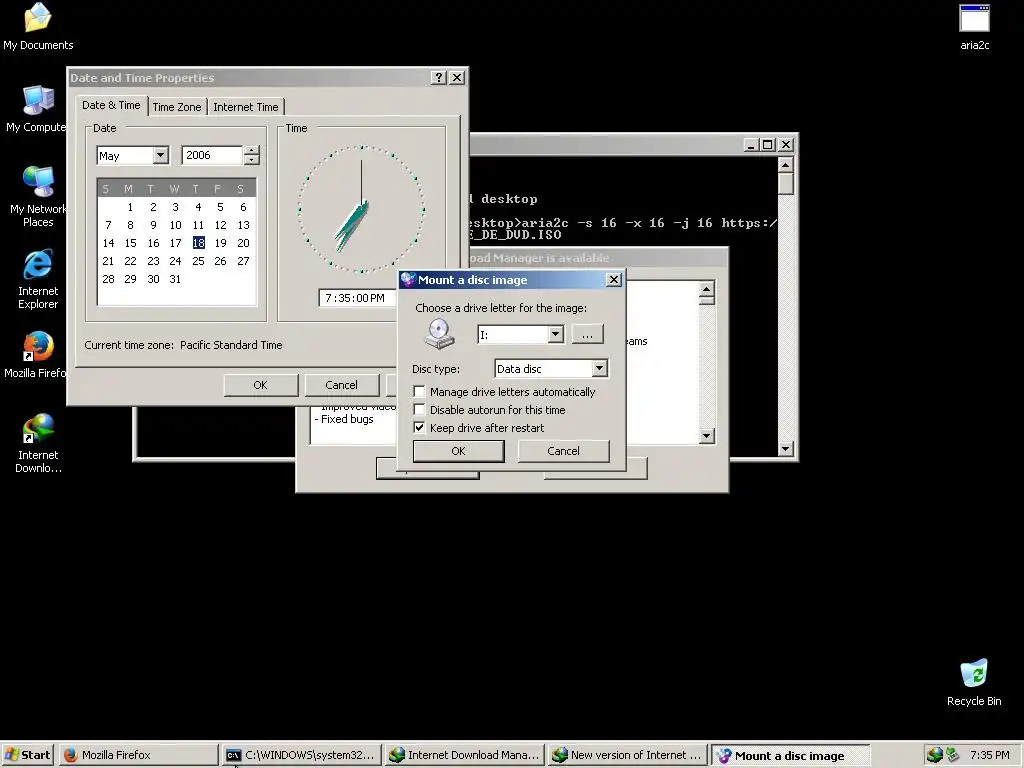Select the aria2c desktop icon
The image size is (1024, 768).
(974, 26)
